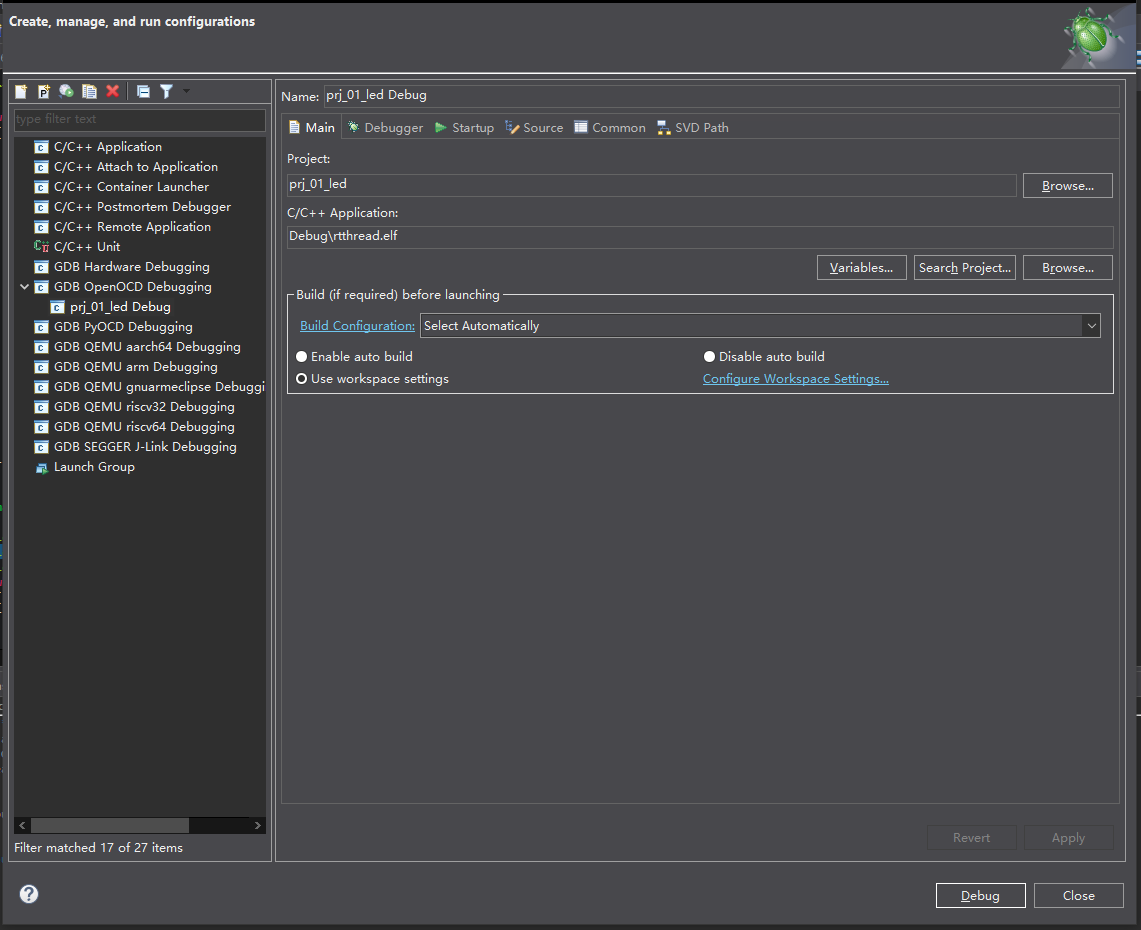Disable auto build
Screen dimensions: 1141x930
pos(709,356)
